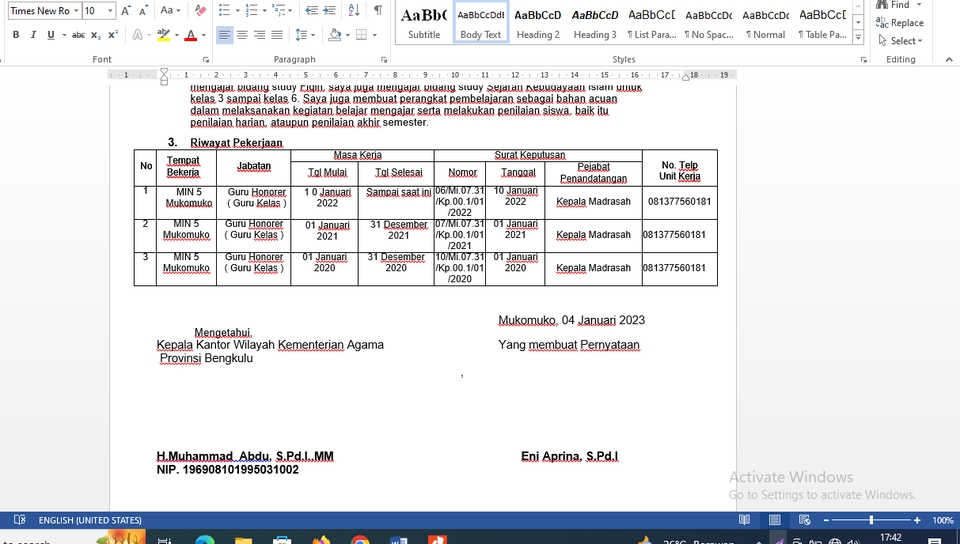Viewport: 960px width, 544px height.
Task: Click Decrease Indent icon
Action: point(312,10)
